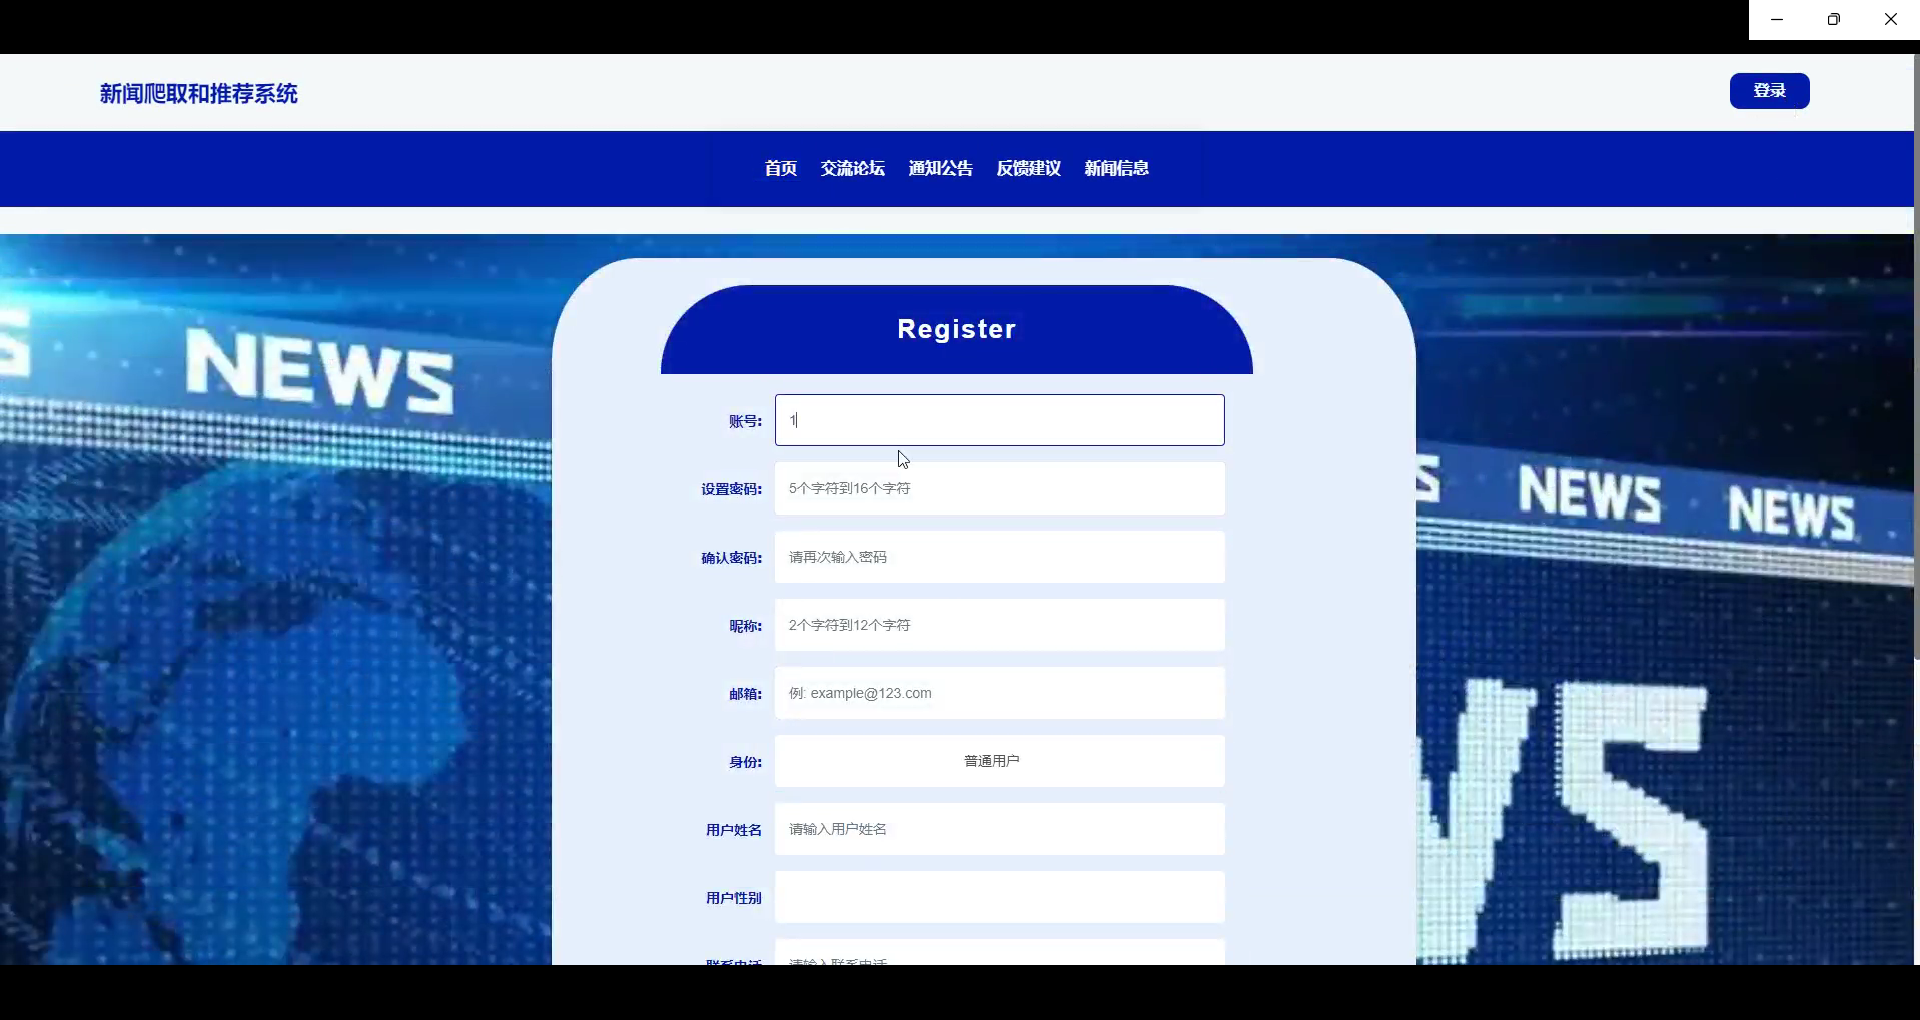Click the 昵称 nickname input
Screen dimensions: 1920x1020
pos(1000,625)
